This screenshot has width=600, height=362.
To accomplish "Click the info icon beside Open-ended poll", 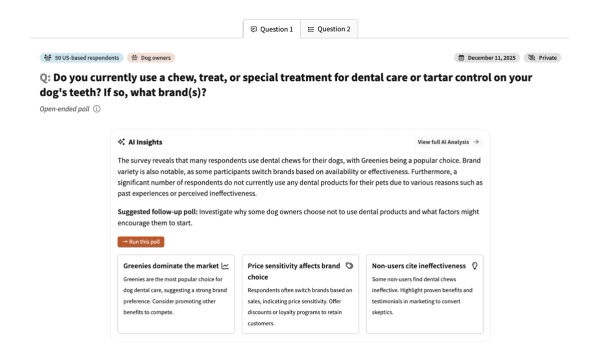I will point(97,109).
